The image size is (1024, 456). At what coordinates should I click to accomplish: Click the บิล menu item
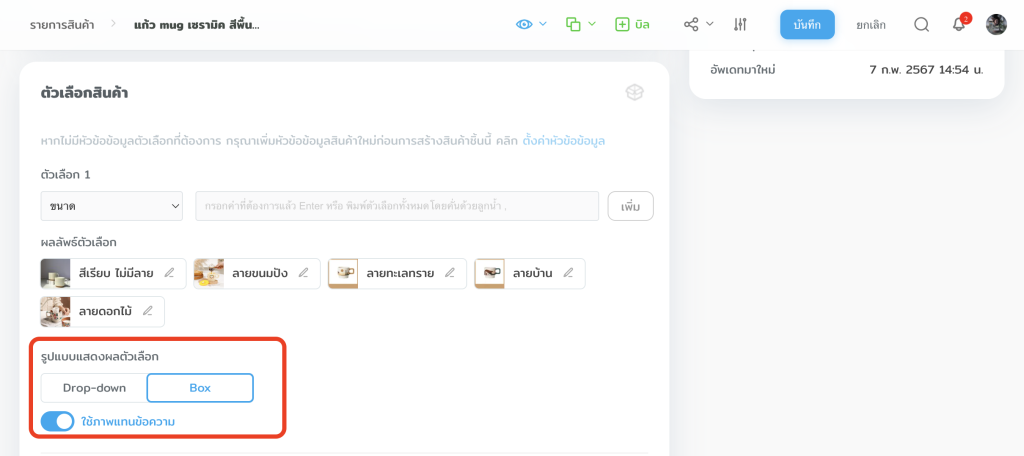coord(632,24)
